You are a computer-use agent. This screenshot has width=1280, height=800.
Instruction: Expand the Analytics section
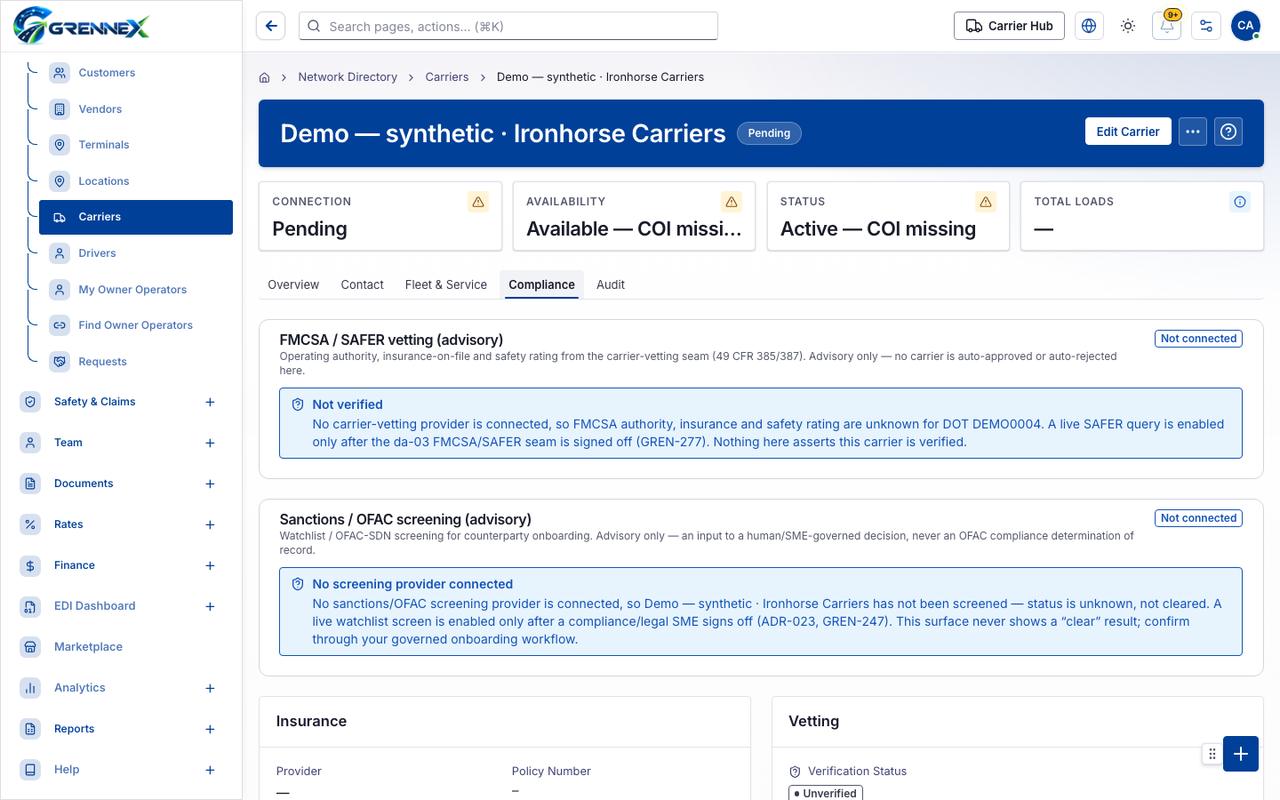click(210, 688)
